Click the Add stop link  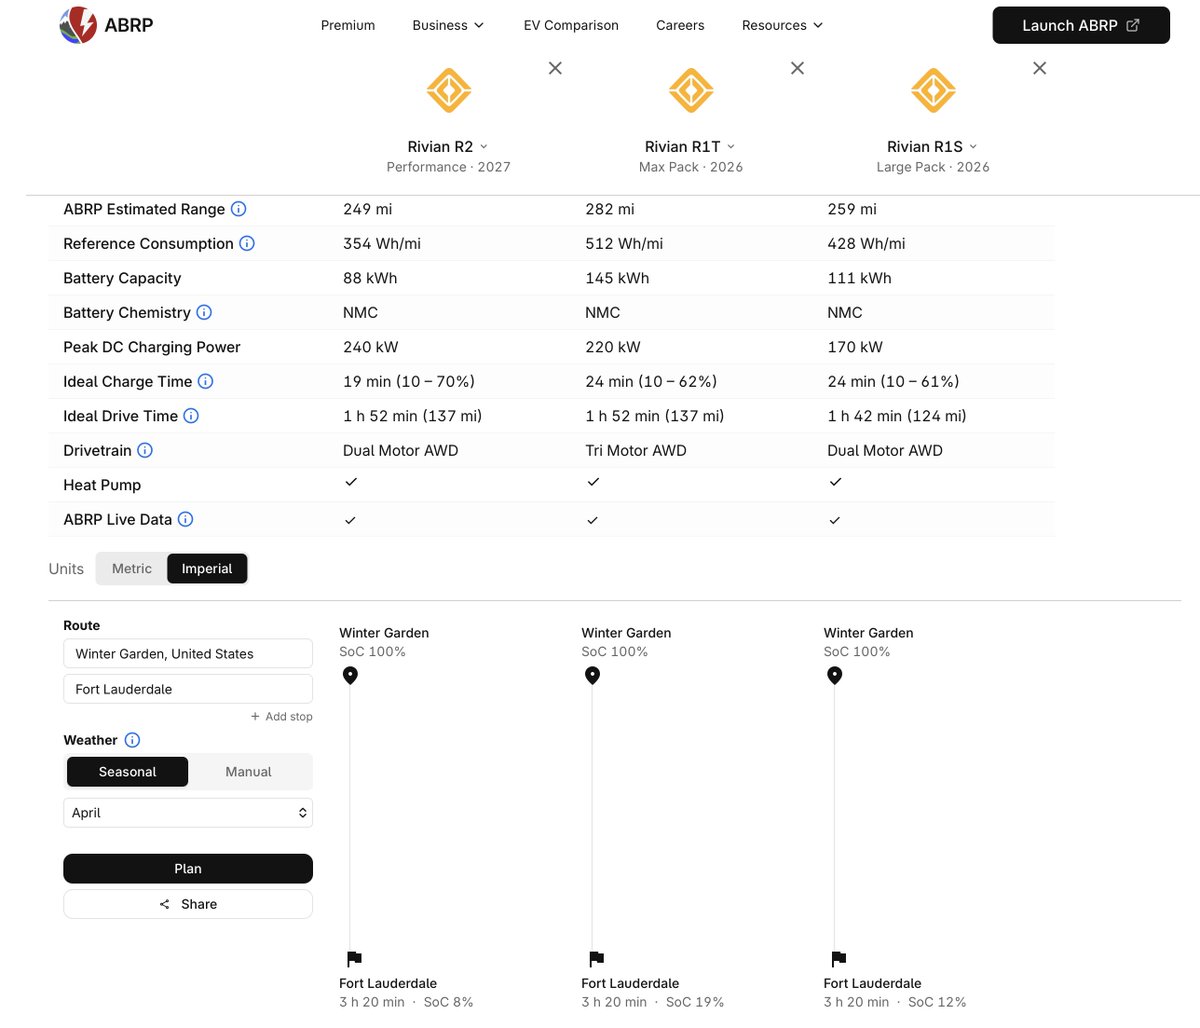tap(281, 716)
